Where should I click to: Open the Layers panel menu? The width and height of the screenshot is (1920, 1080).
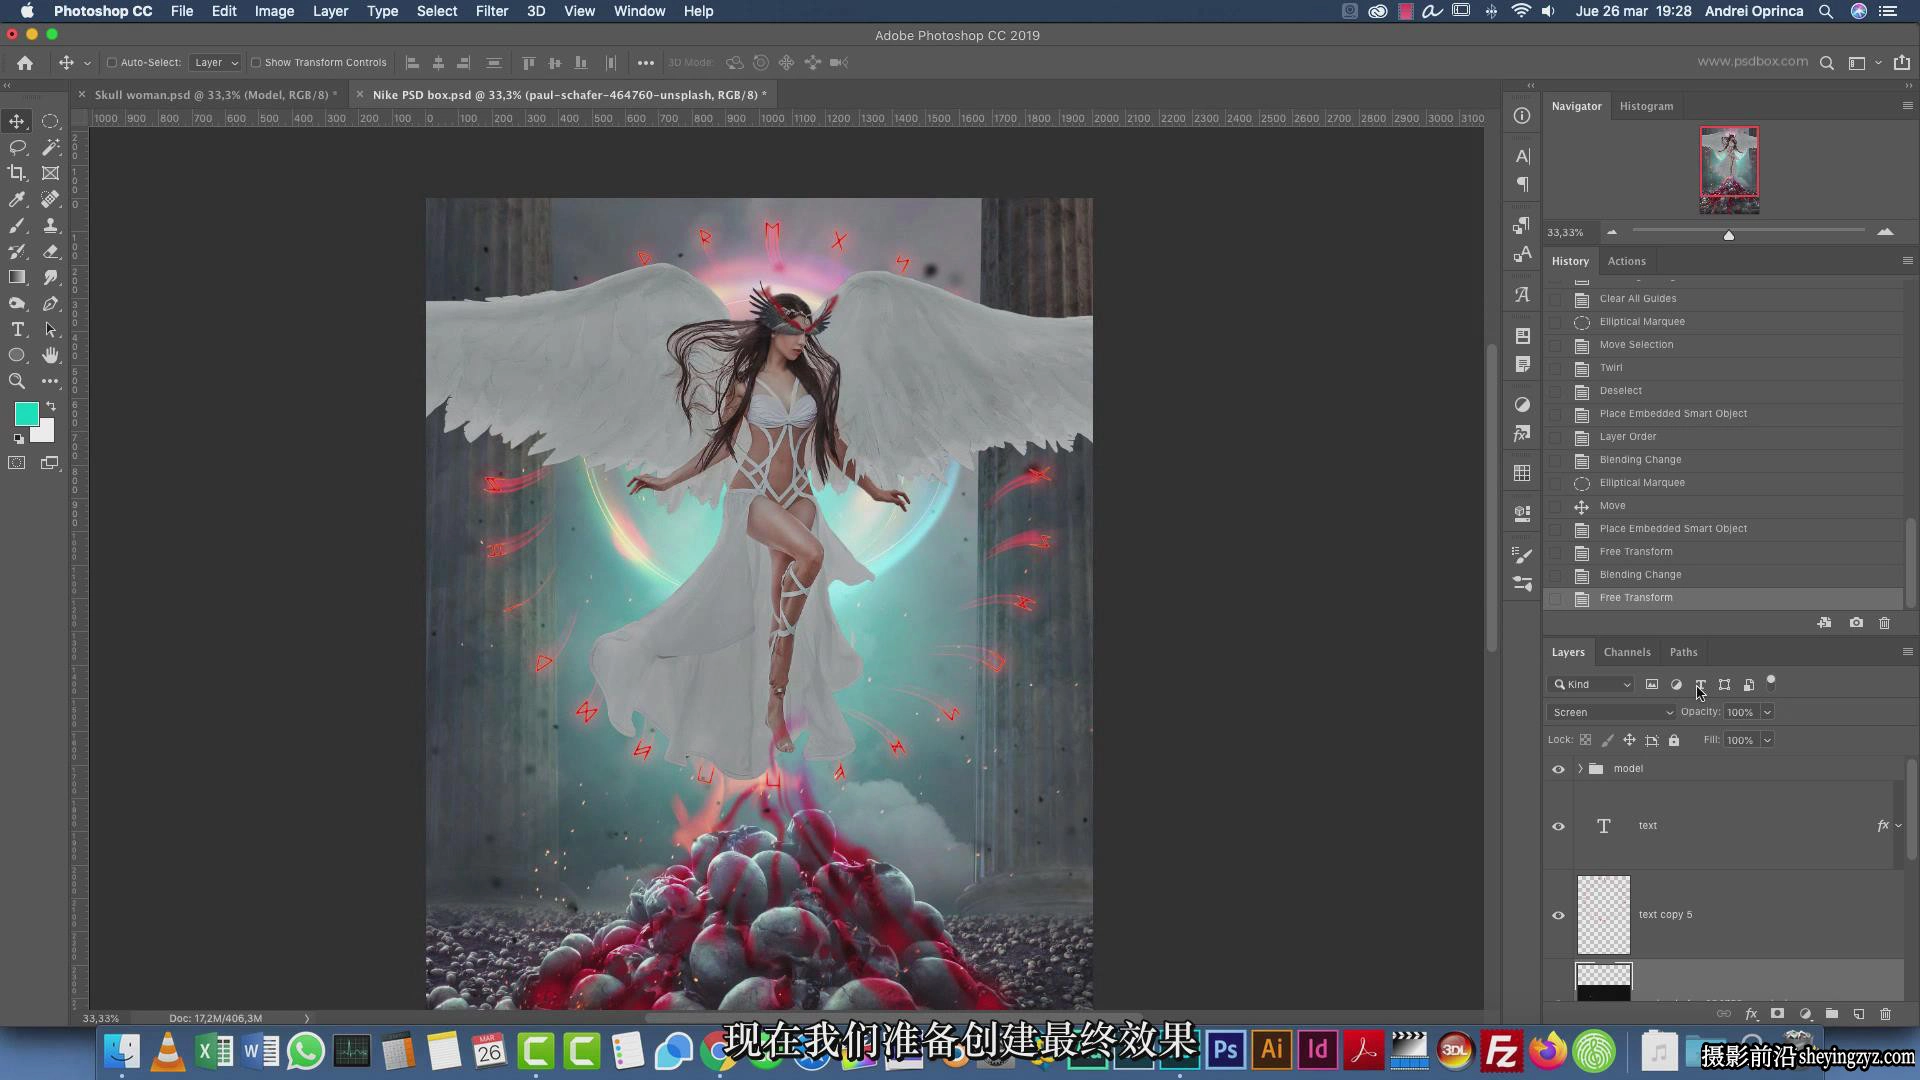[1907, 652]
